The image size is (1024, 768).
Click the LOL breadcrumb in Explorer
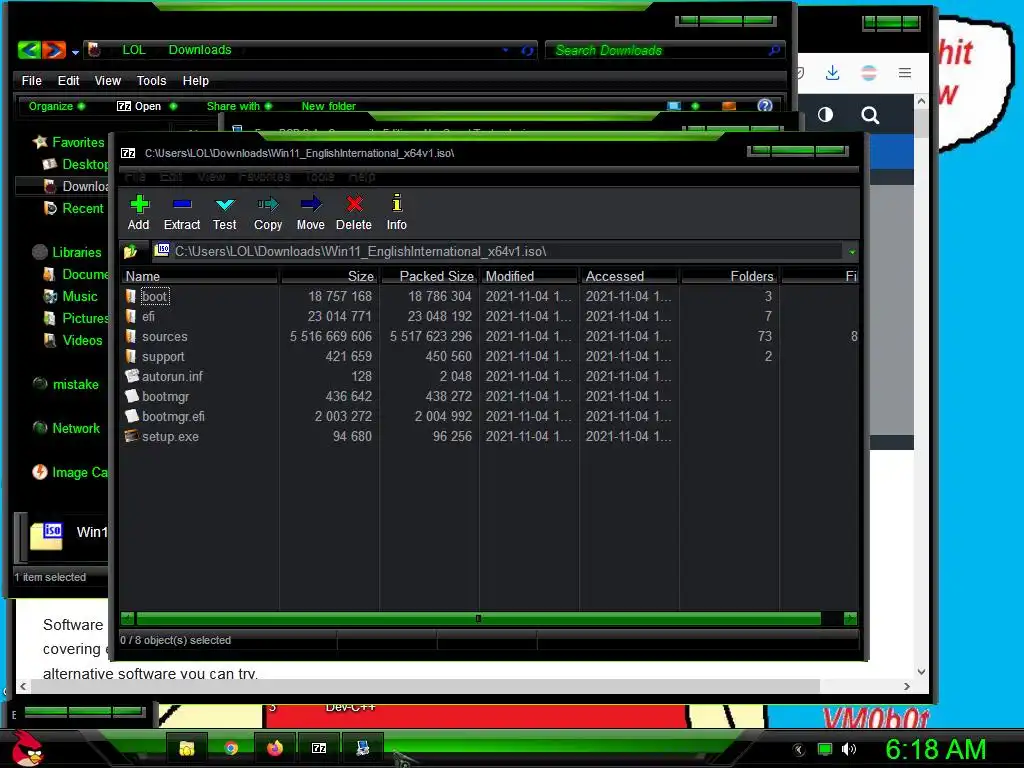tap(133, 50)
